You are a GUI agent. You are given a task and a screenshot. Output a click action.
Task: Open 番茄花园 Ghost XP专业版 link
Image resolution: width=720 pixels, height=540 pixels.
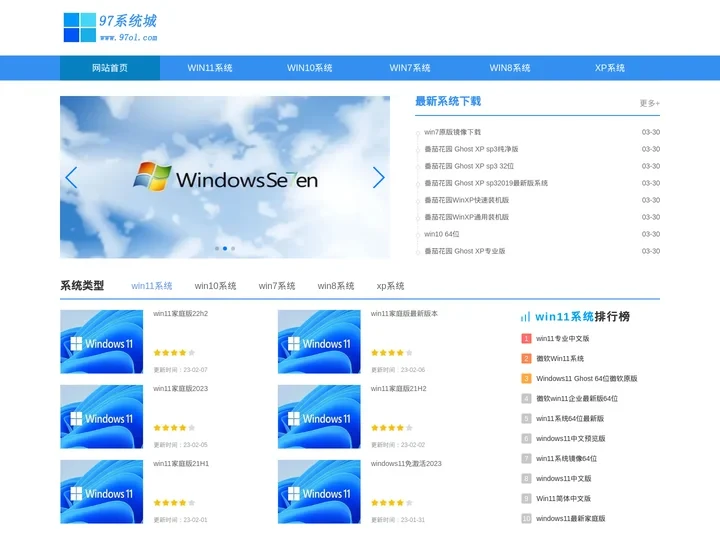(465, 251)
